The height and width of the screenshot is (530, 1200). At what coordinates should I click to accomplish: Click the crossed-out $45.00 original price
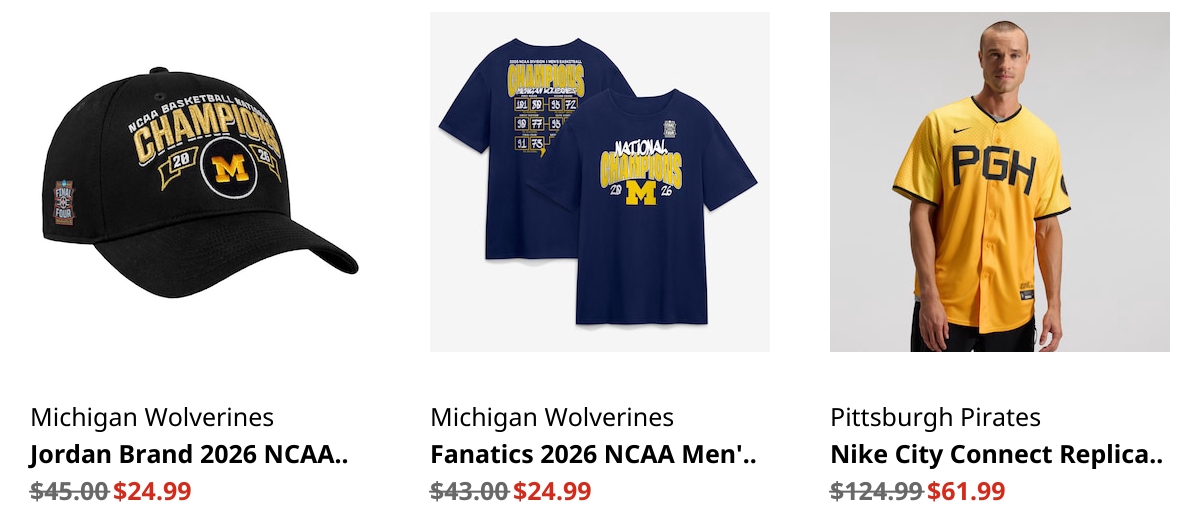pyautogui.click(x=69, y=491)
